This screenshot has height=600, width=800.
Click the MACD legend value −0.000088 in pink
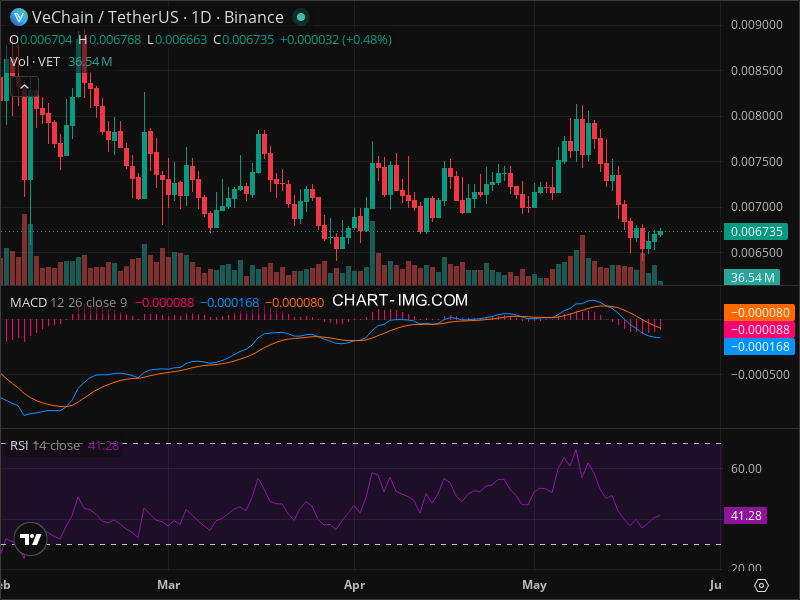(164, 303)
